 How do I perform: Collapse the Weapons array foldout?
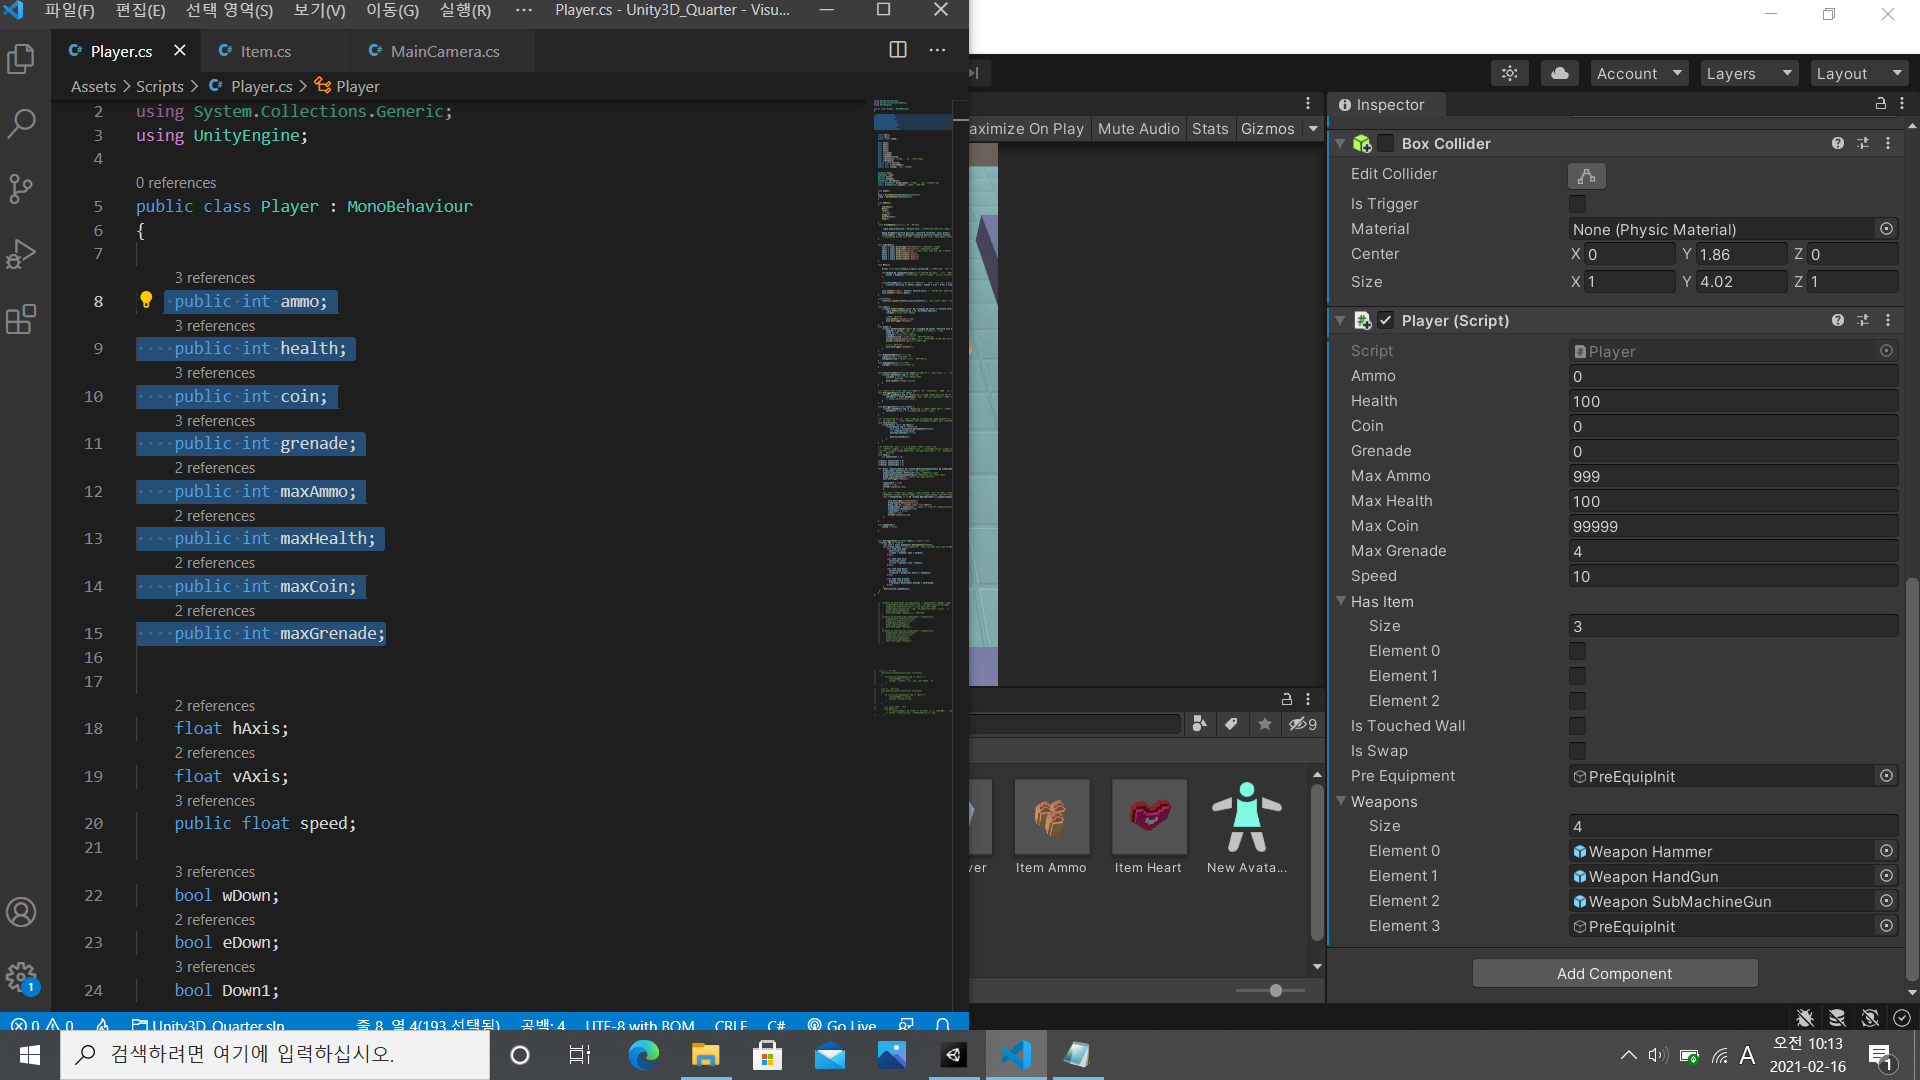pos(1341,801)
